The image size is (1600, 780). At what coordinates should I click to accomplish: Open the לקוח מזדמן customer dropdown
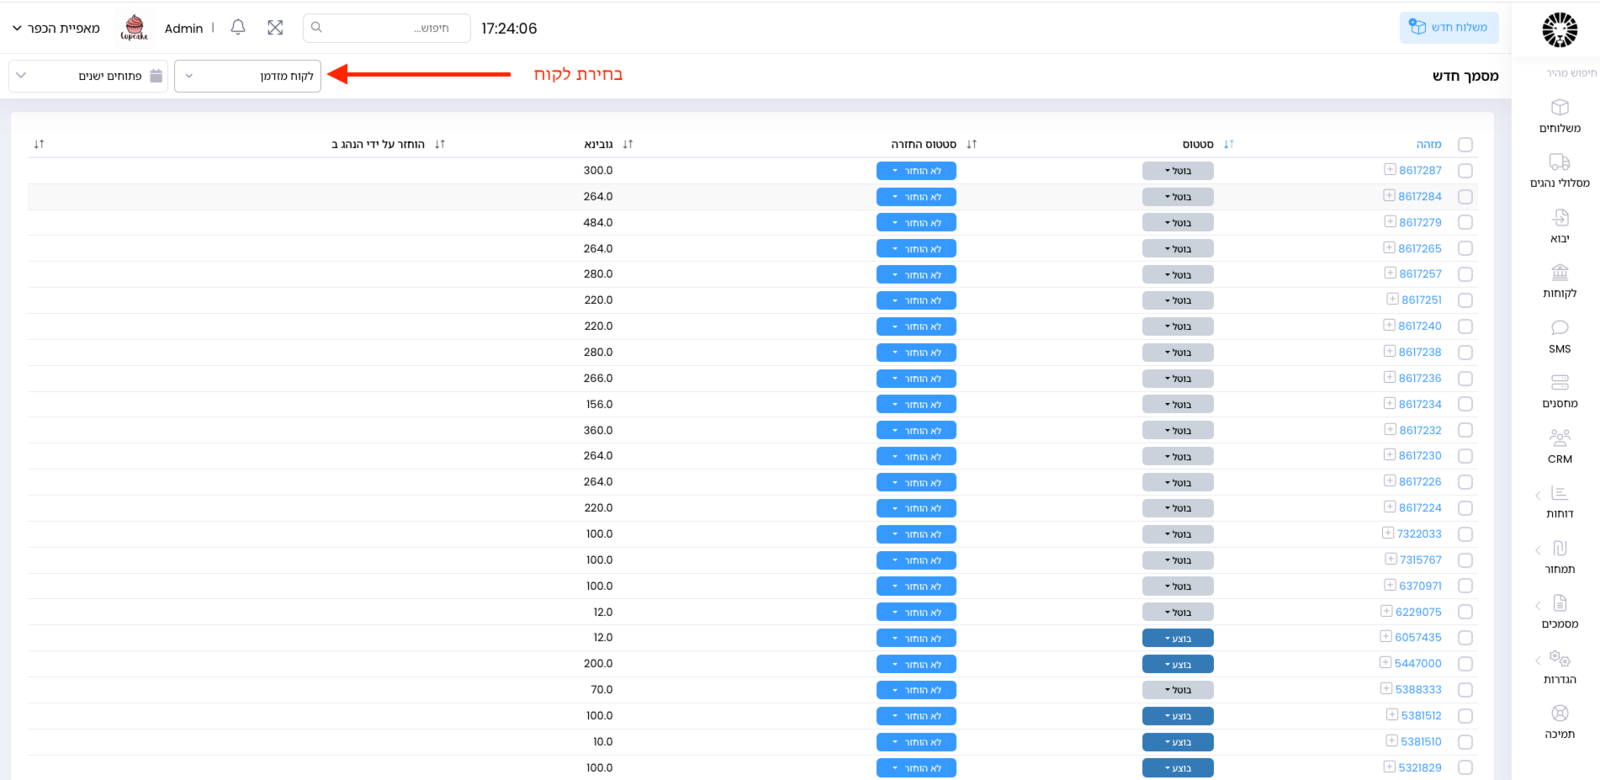(x=248, y=76)
